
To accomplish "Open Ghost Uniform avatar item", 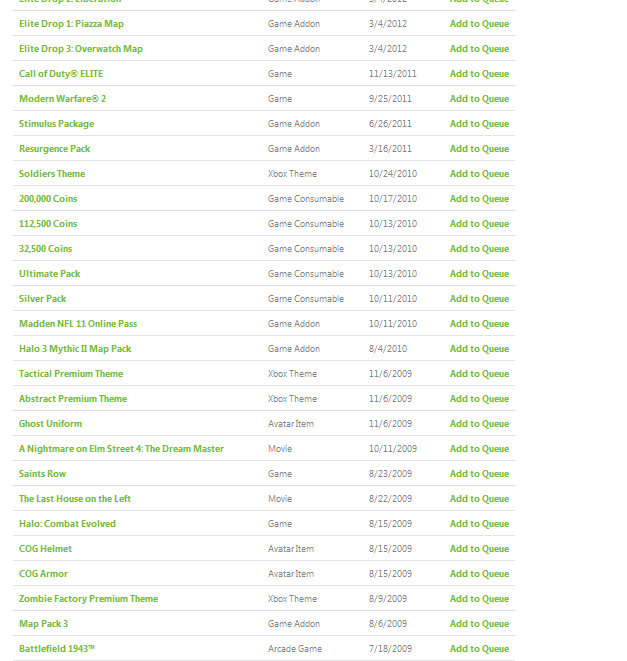I will (x=51, y=424).
